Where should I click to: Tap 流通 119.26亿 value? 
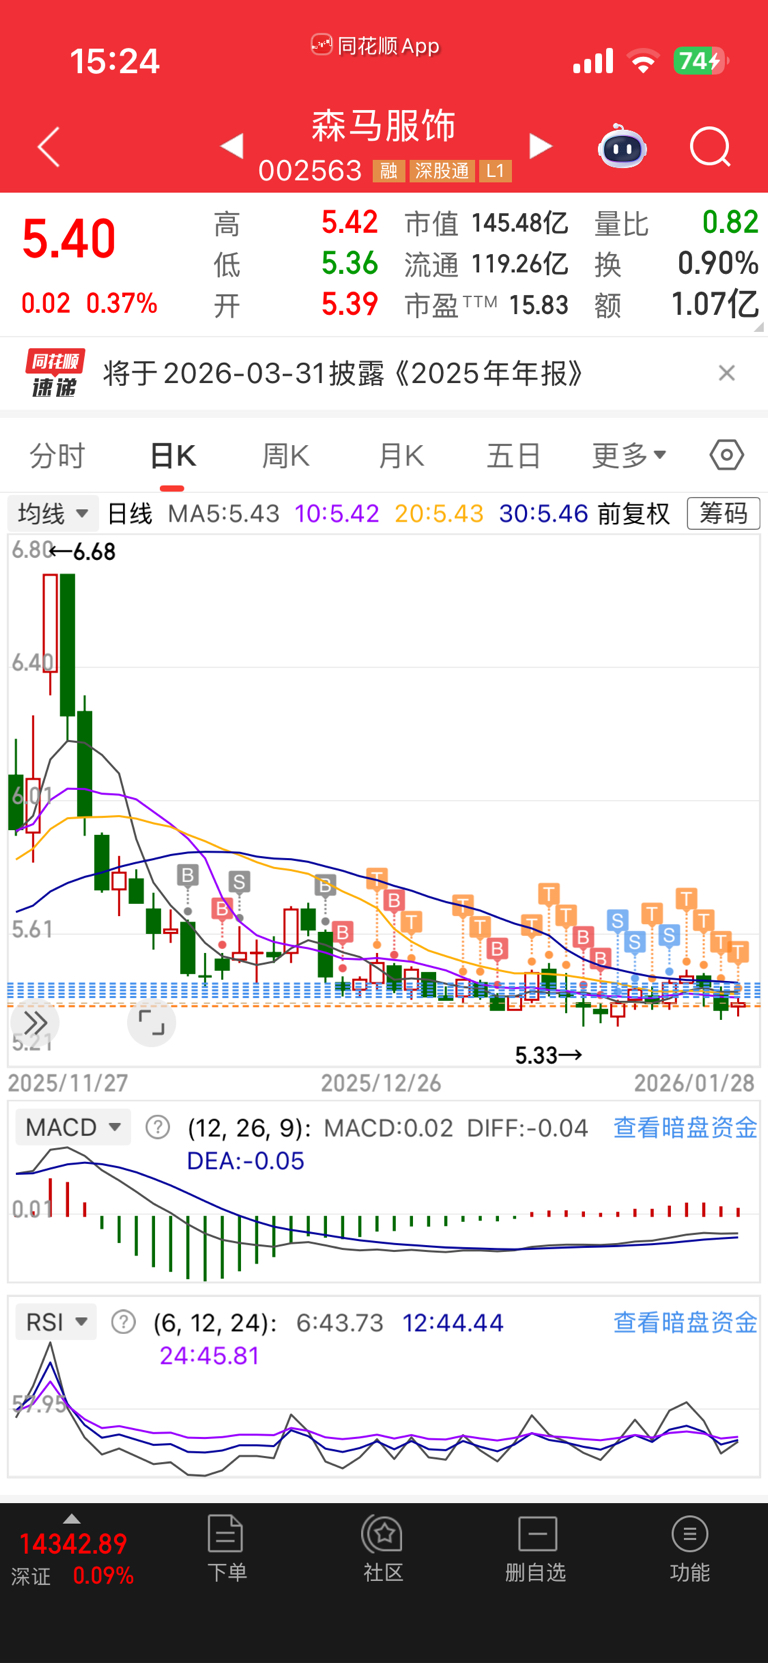coord(486,264)
